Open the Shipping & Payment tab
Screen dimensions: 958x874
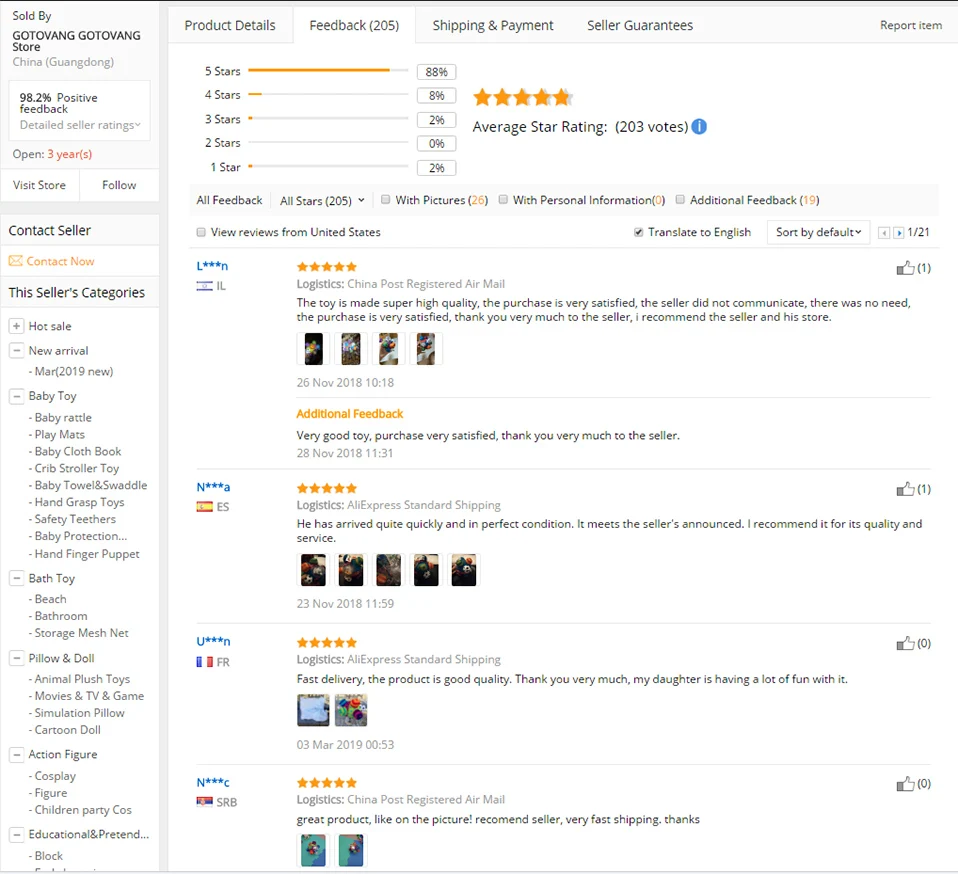[x=492, y=26]
